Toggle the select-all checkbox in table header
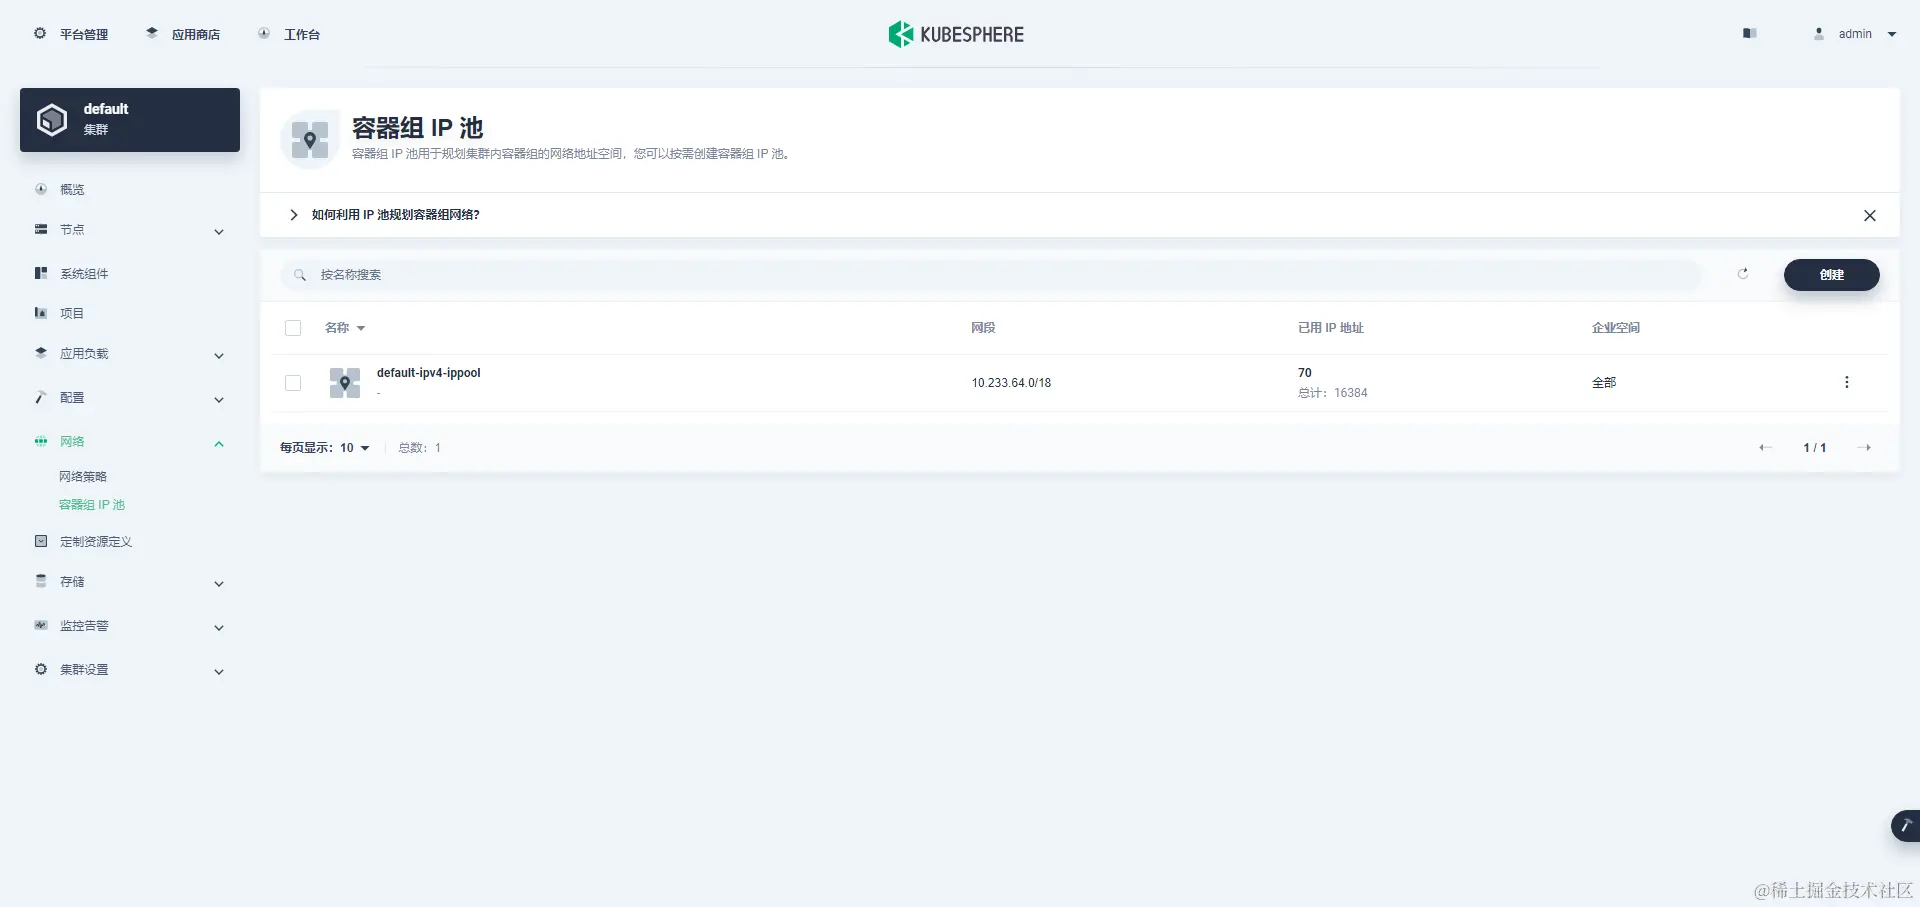This screenshot has width=1920, height=907. click(x=293, y=328)
